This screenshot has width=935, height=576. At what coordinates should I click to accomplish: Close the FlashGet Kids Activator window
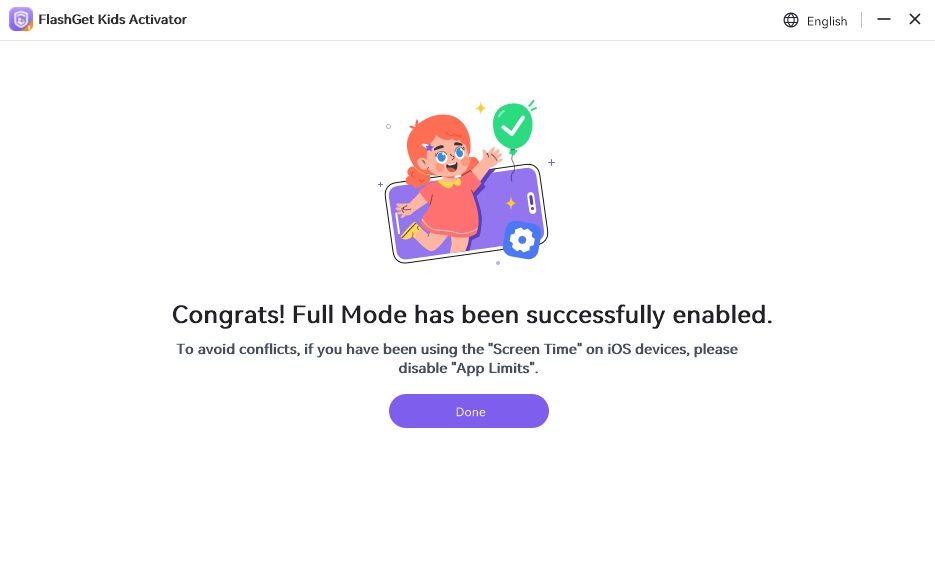pyautogui.click(x=914, y=19)
